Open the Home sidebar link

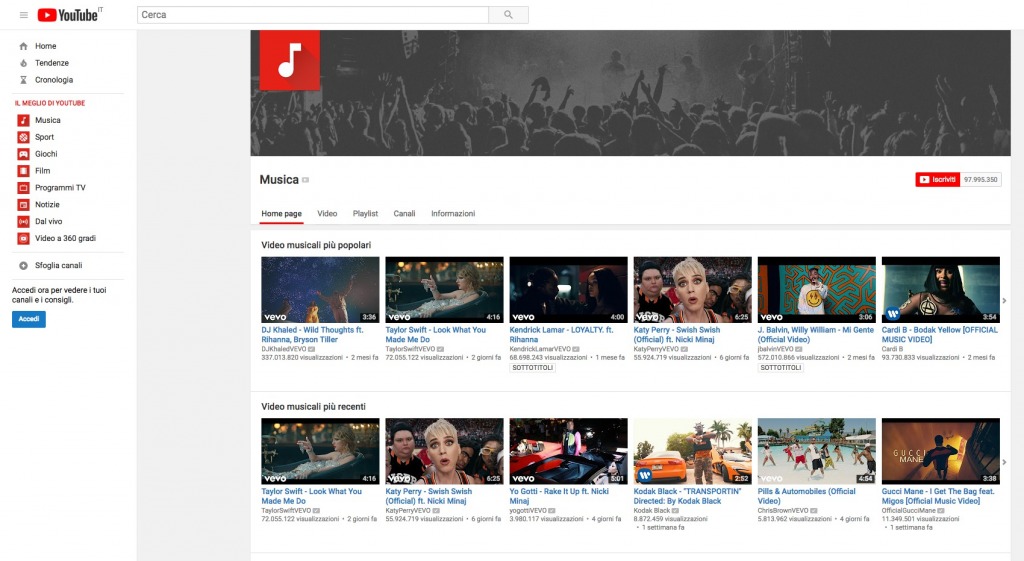pos(46,46)
